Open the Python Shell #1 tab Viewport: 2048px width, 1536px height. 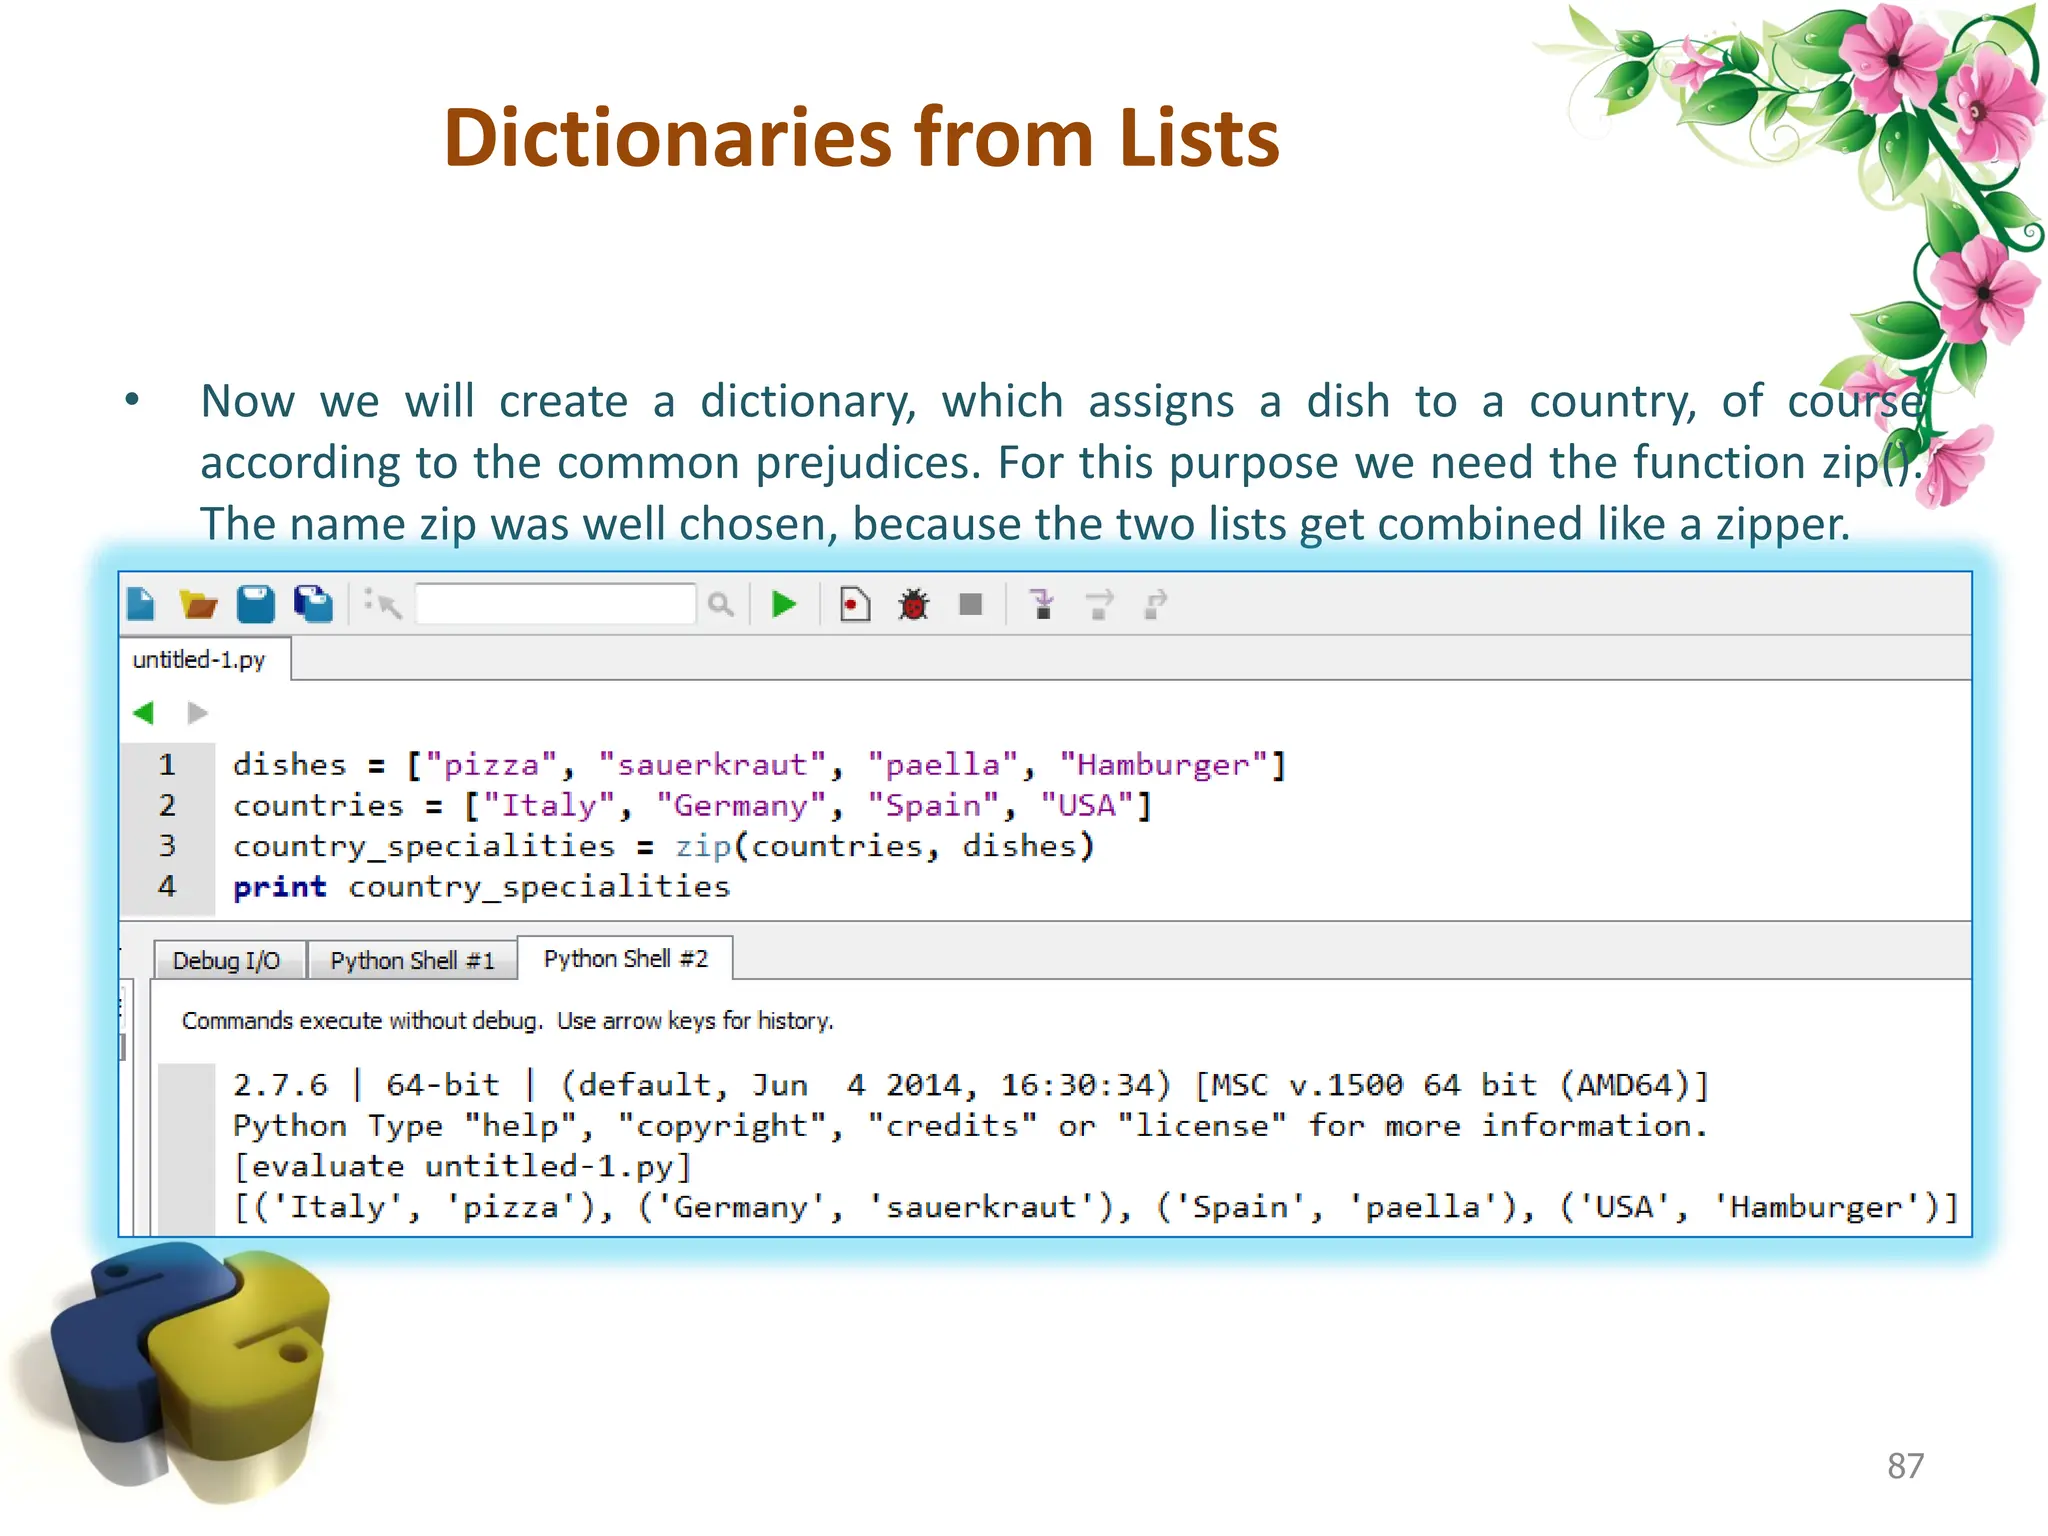[412, 961]
